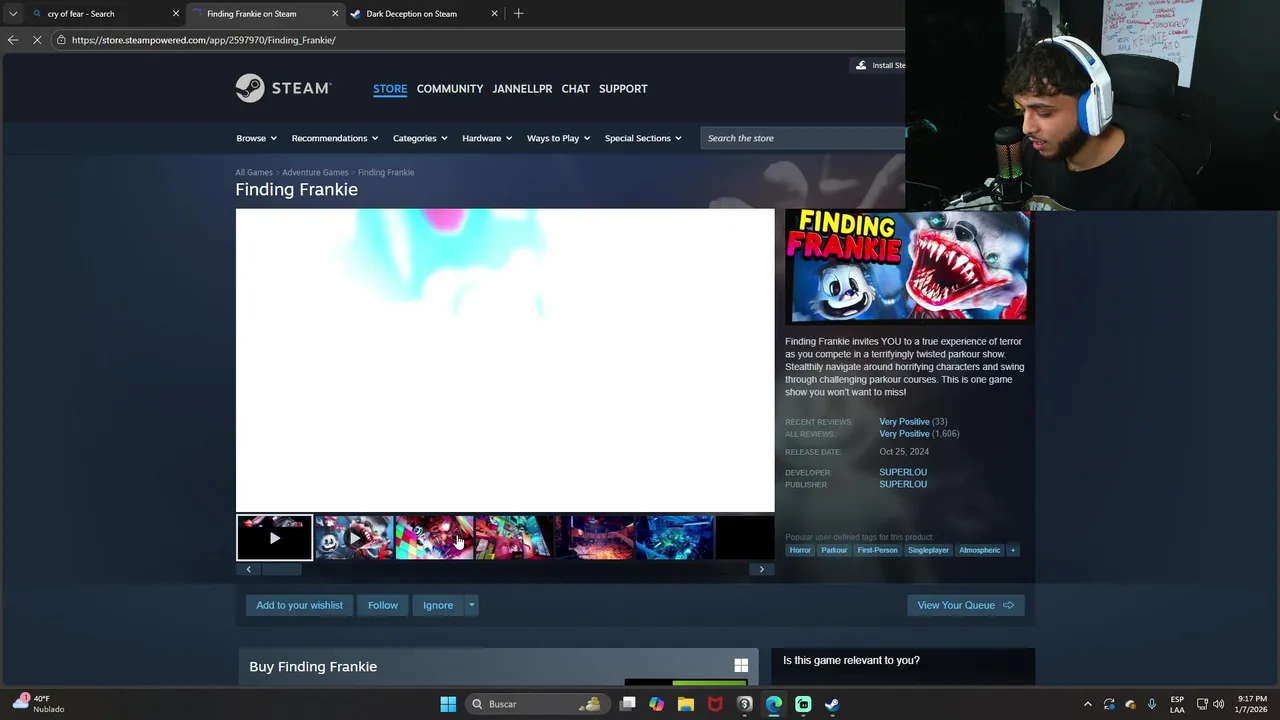The width and height of the screenshot is (1280, 720).
Task: Open 'All Games' breadcrumb link
Action: coord(254,172)
